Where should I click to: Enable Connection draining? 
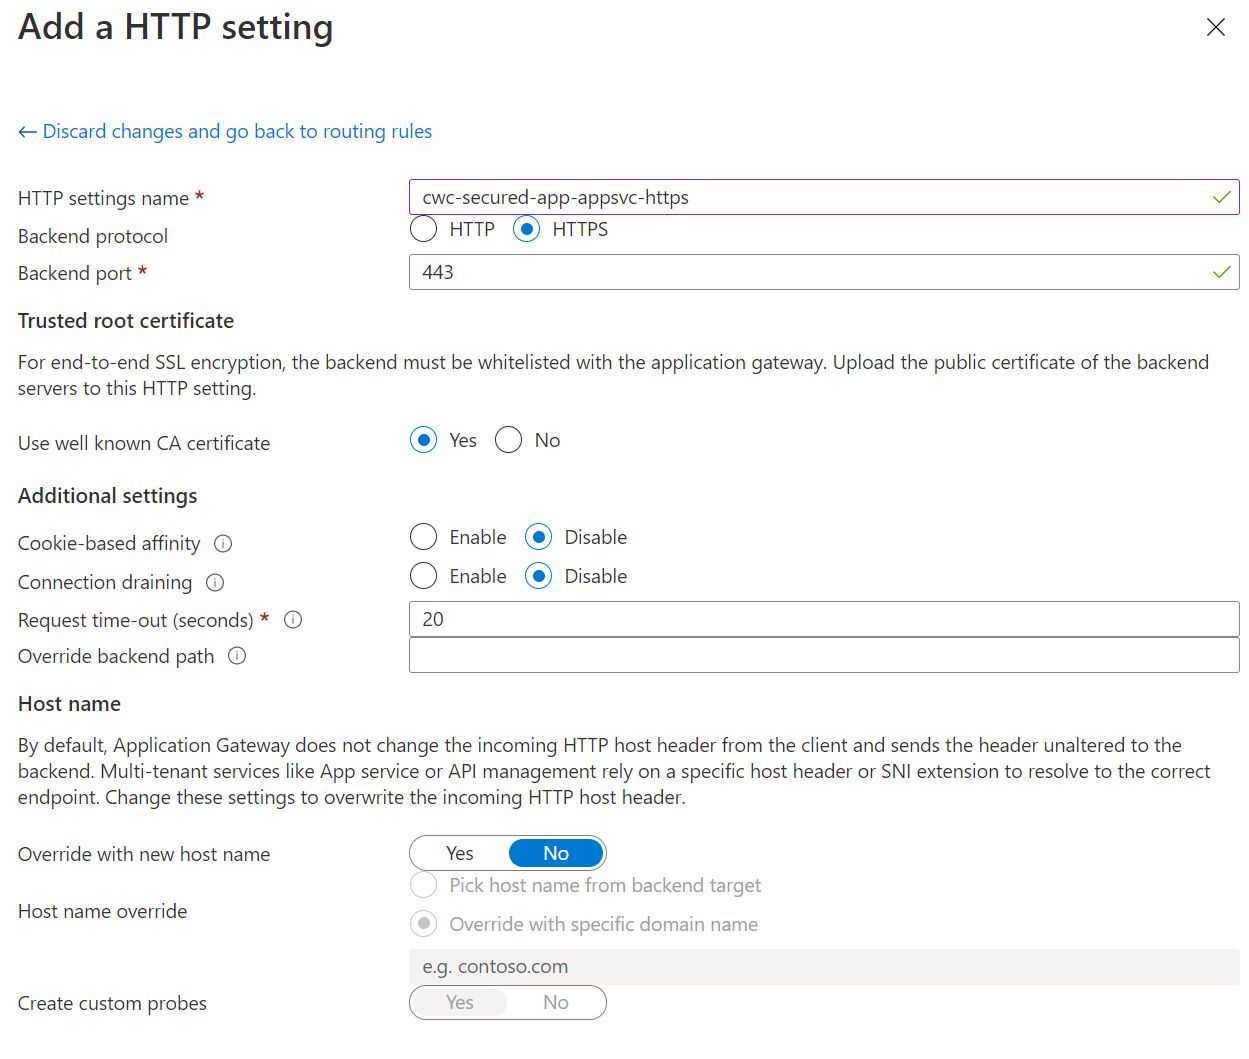tap(423, 576)
